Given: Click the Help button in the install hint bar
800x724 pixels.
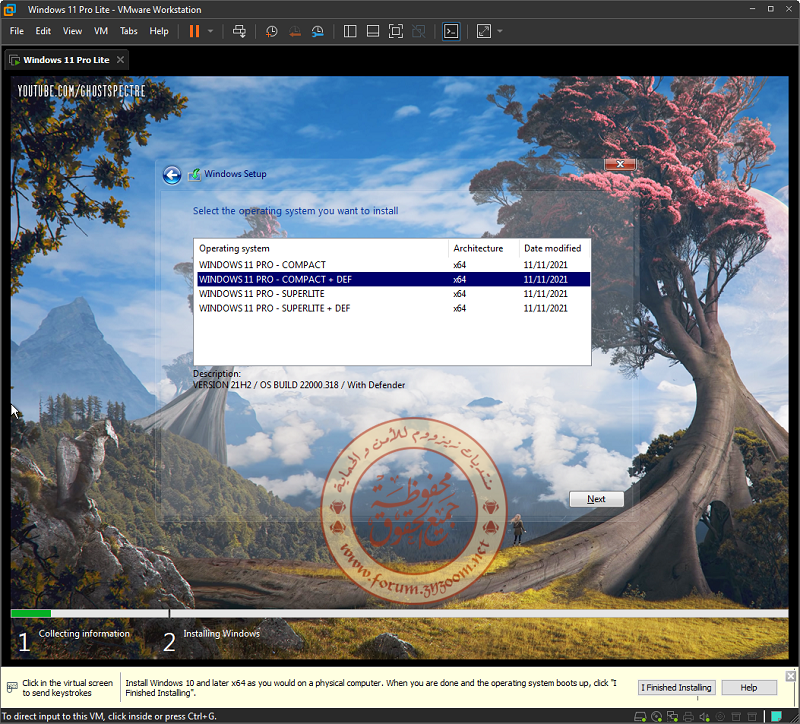Looking at the screenshot, I should point(748,687).
